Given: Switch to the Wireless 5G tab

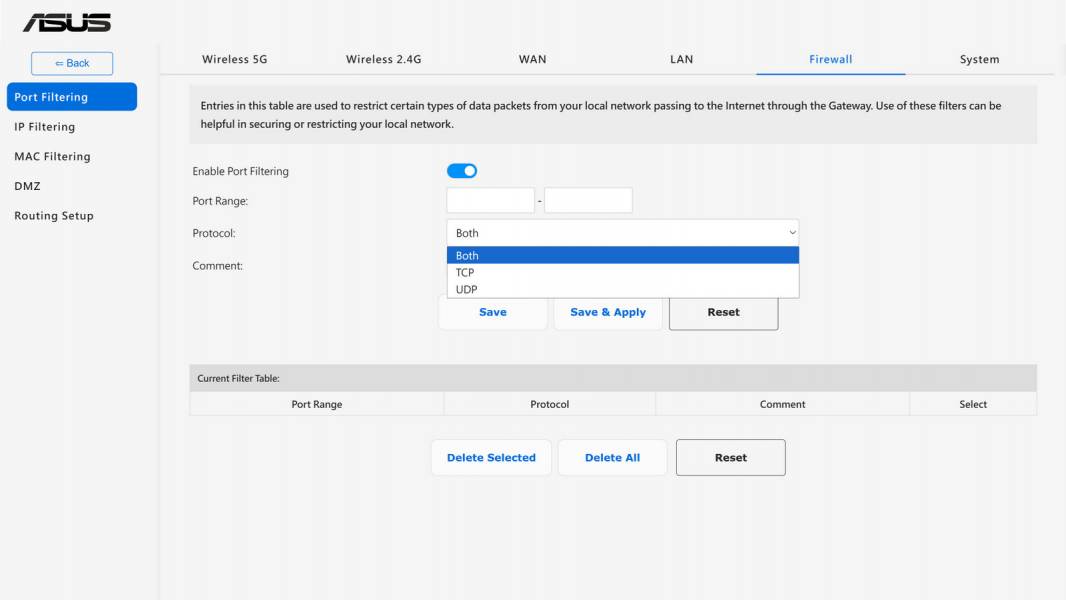Looking at the screenshot, I should click(x=235, y=59).
